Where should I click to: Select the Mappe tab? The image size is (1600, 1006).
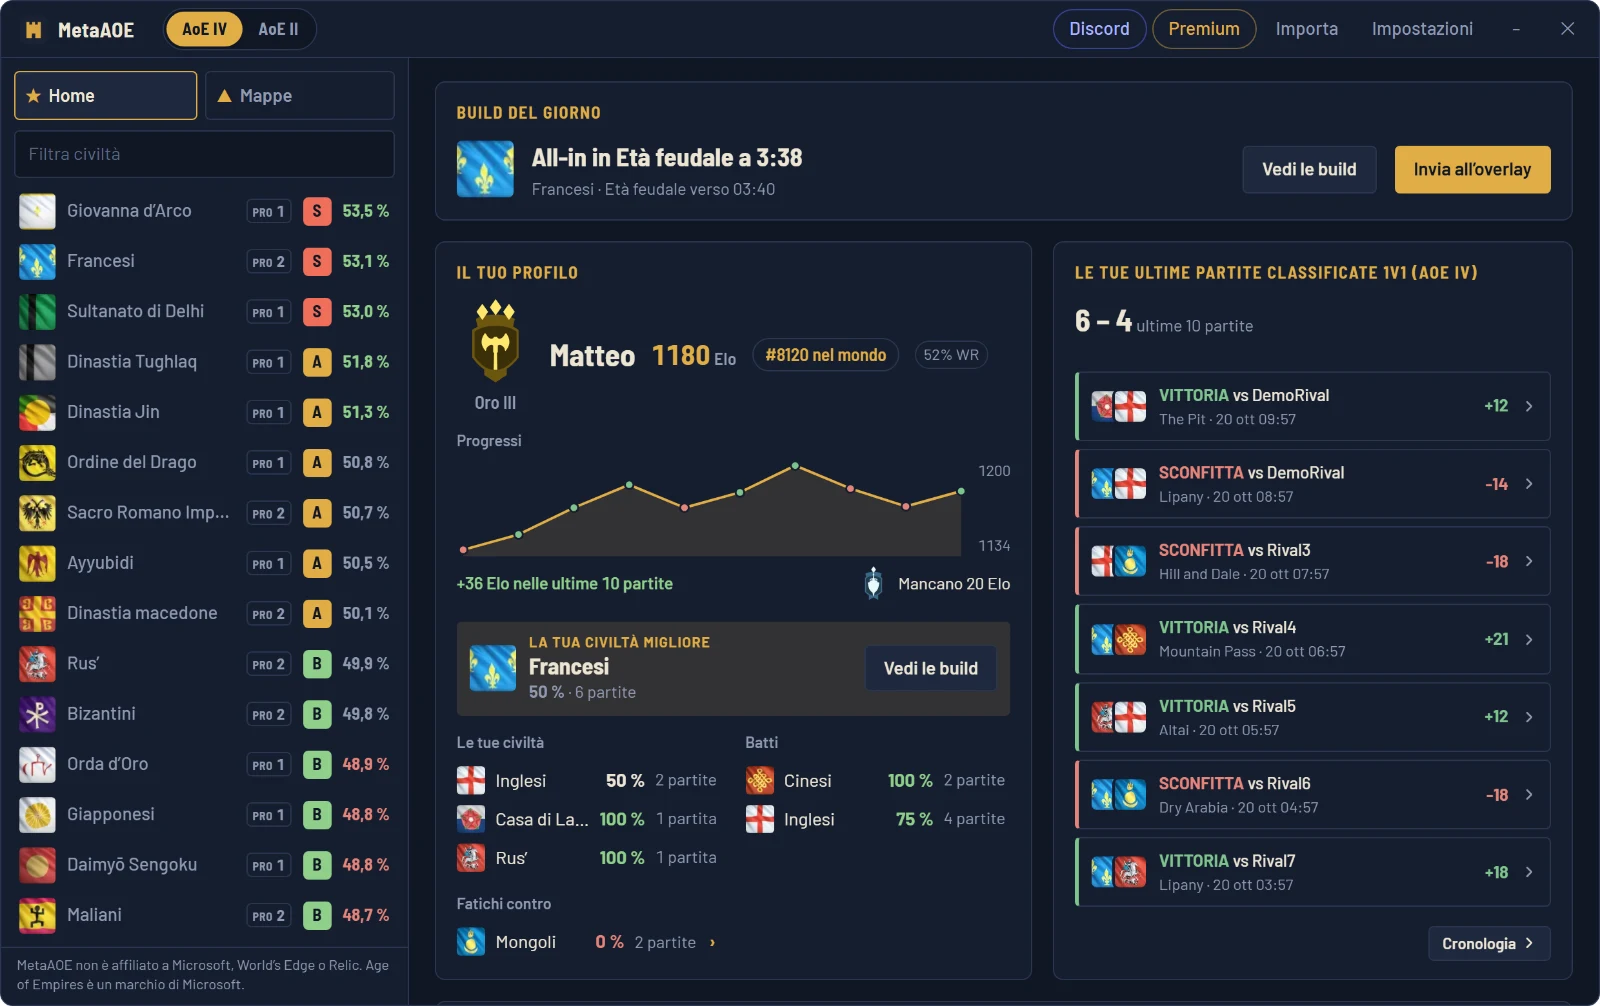click(x=299, y=96)
